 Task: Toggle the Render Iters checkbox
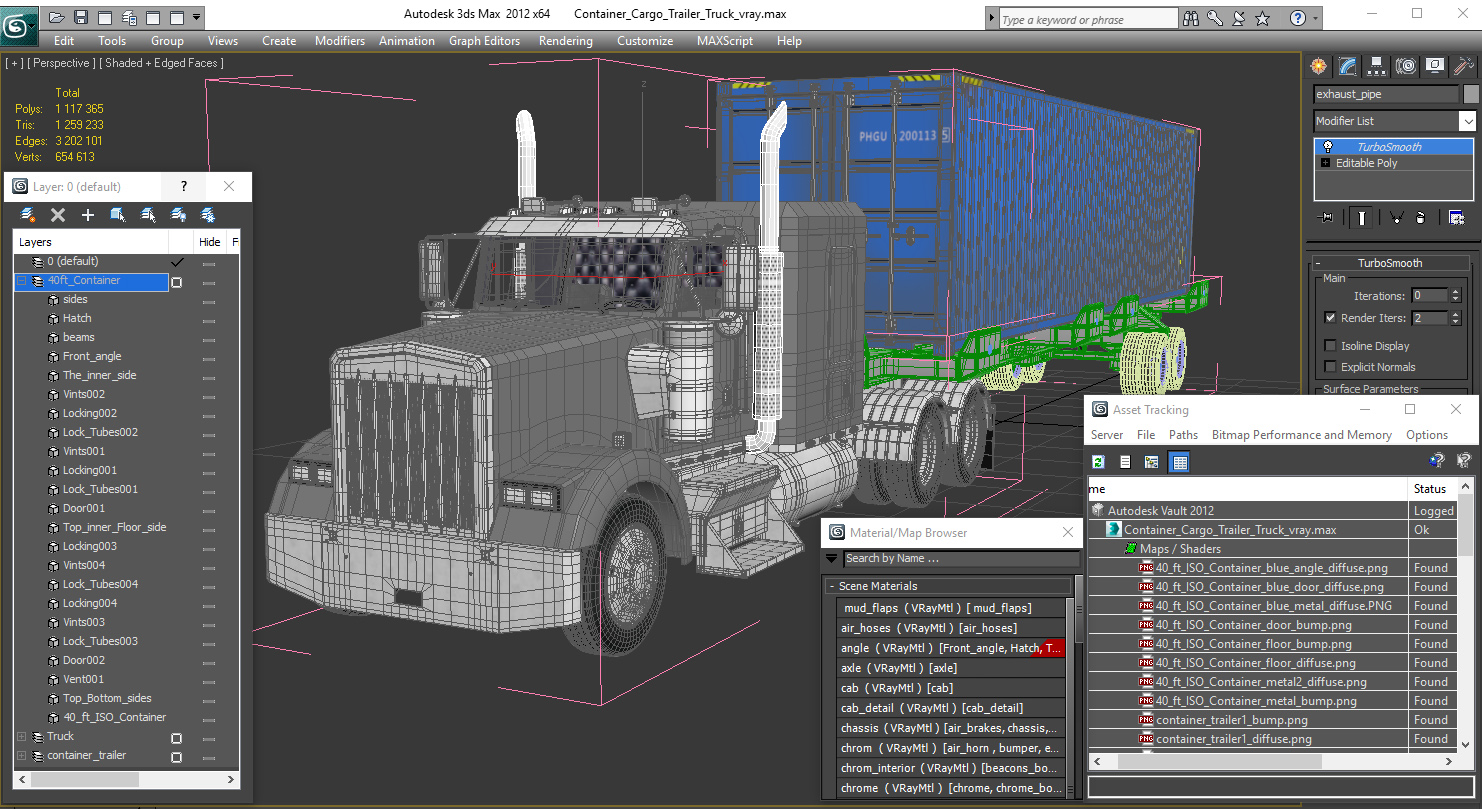click(x=1330, y=318)
